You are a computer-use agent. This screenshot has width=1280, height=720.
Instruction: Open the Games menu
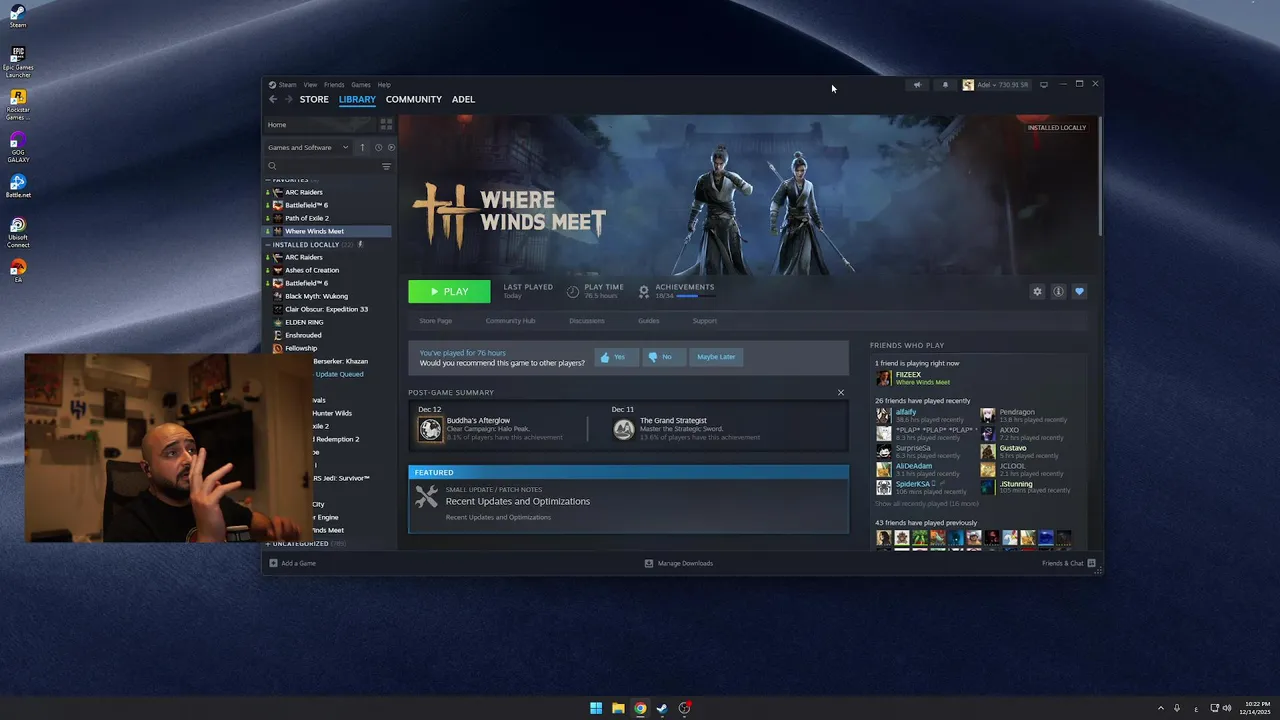[x=361, y=85]
